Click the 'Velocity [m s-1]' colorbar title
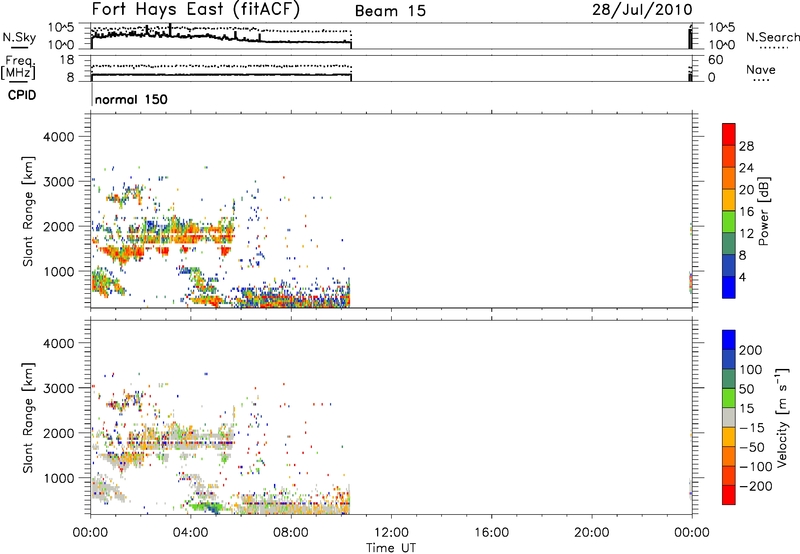 (x=781, y=418)
